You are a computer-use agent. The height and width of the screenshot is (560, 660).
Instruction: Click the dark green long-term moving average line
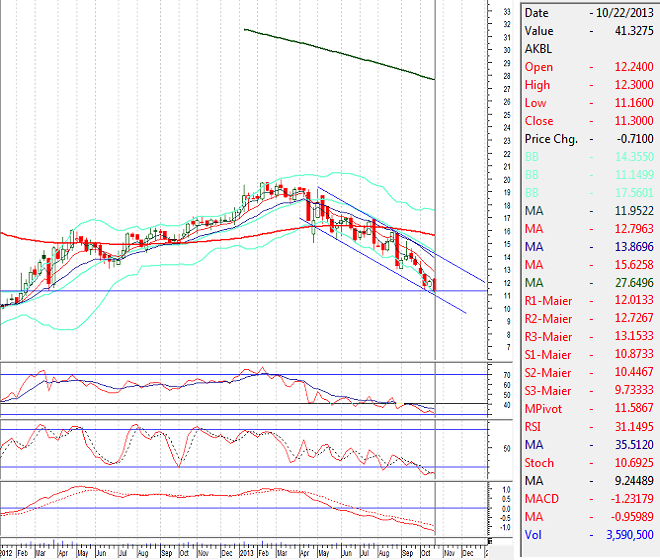pyautogui.click(x=340, y=53)
